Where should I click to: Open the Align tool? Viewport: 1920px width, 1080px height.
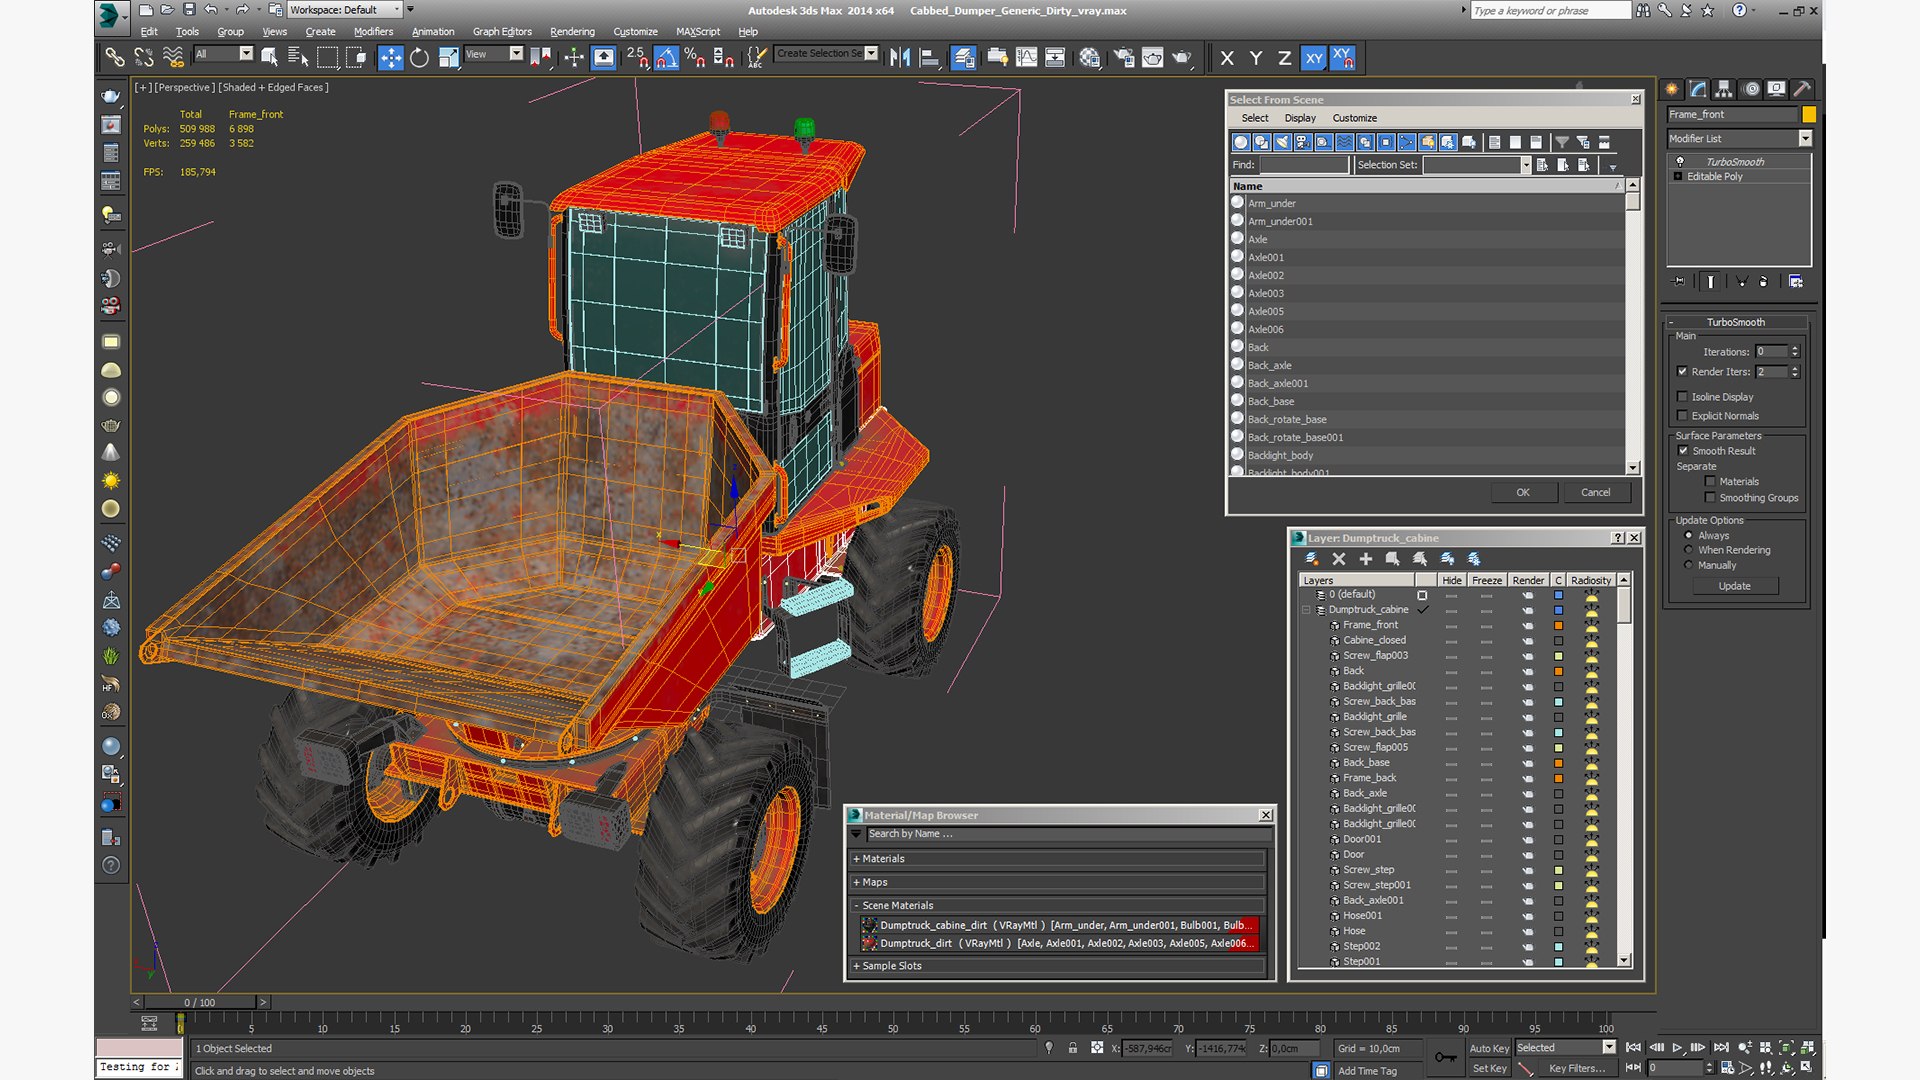[929, 58]
